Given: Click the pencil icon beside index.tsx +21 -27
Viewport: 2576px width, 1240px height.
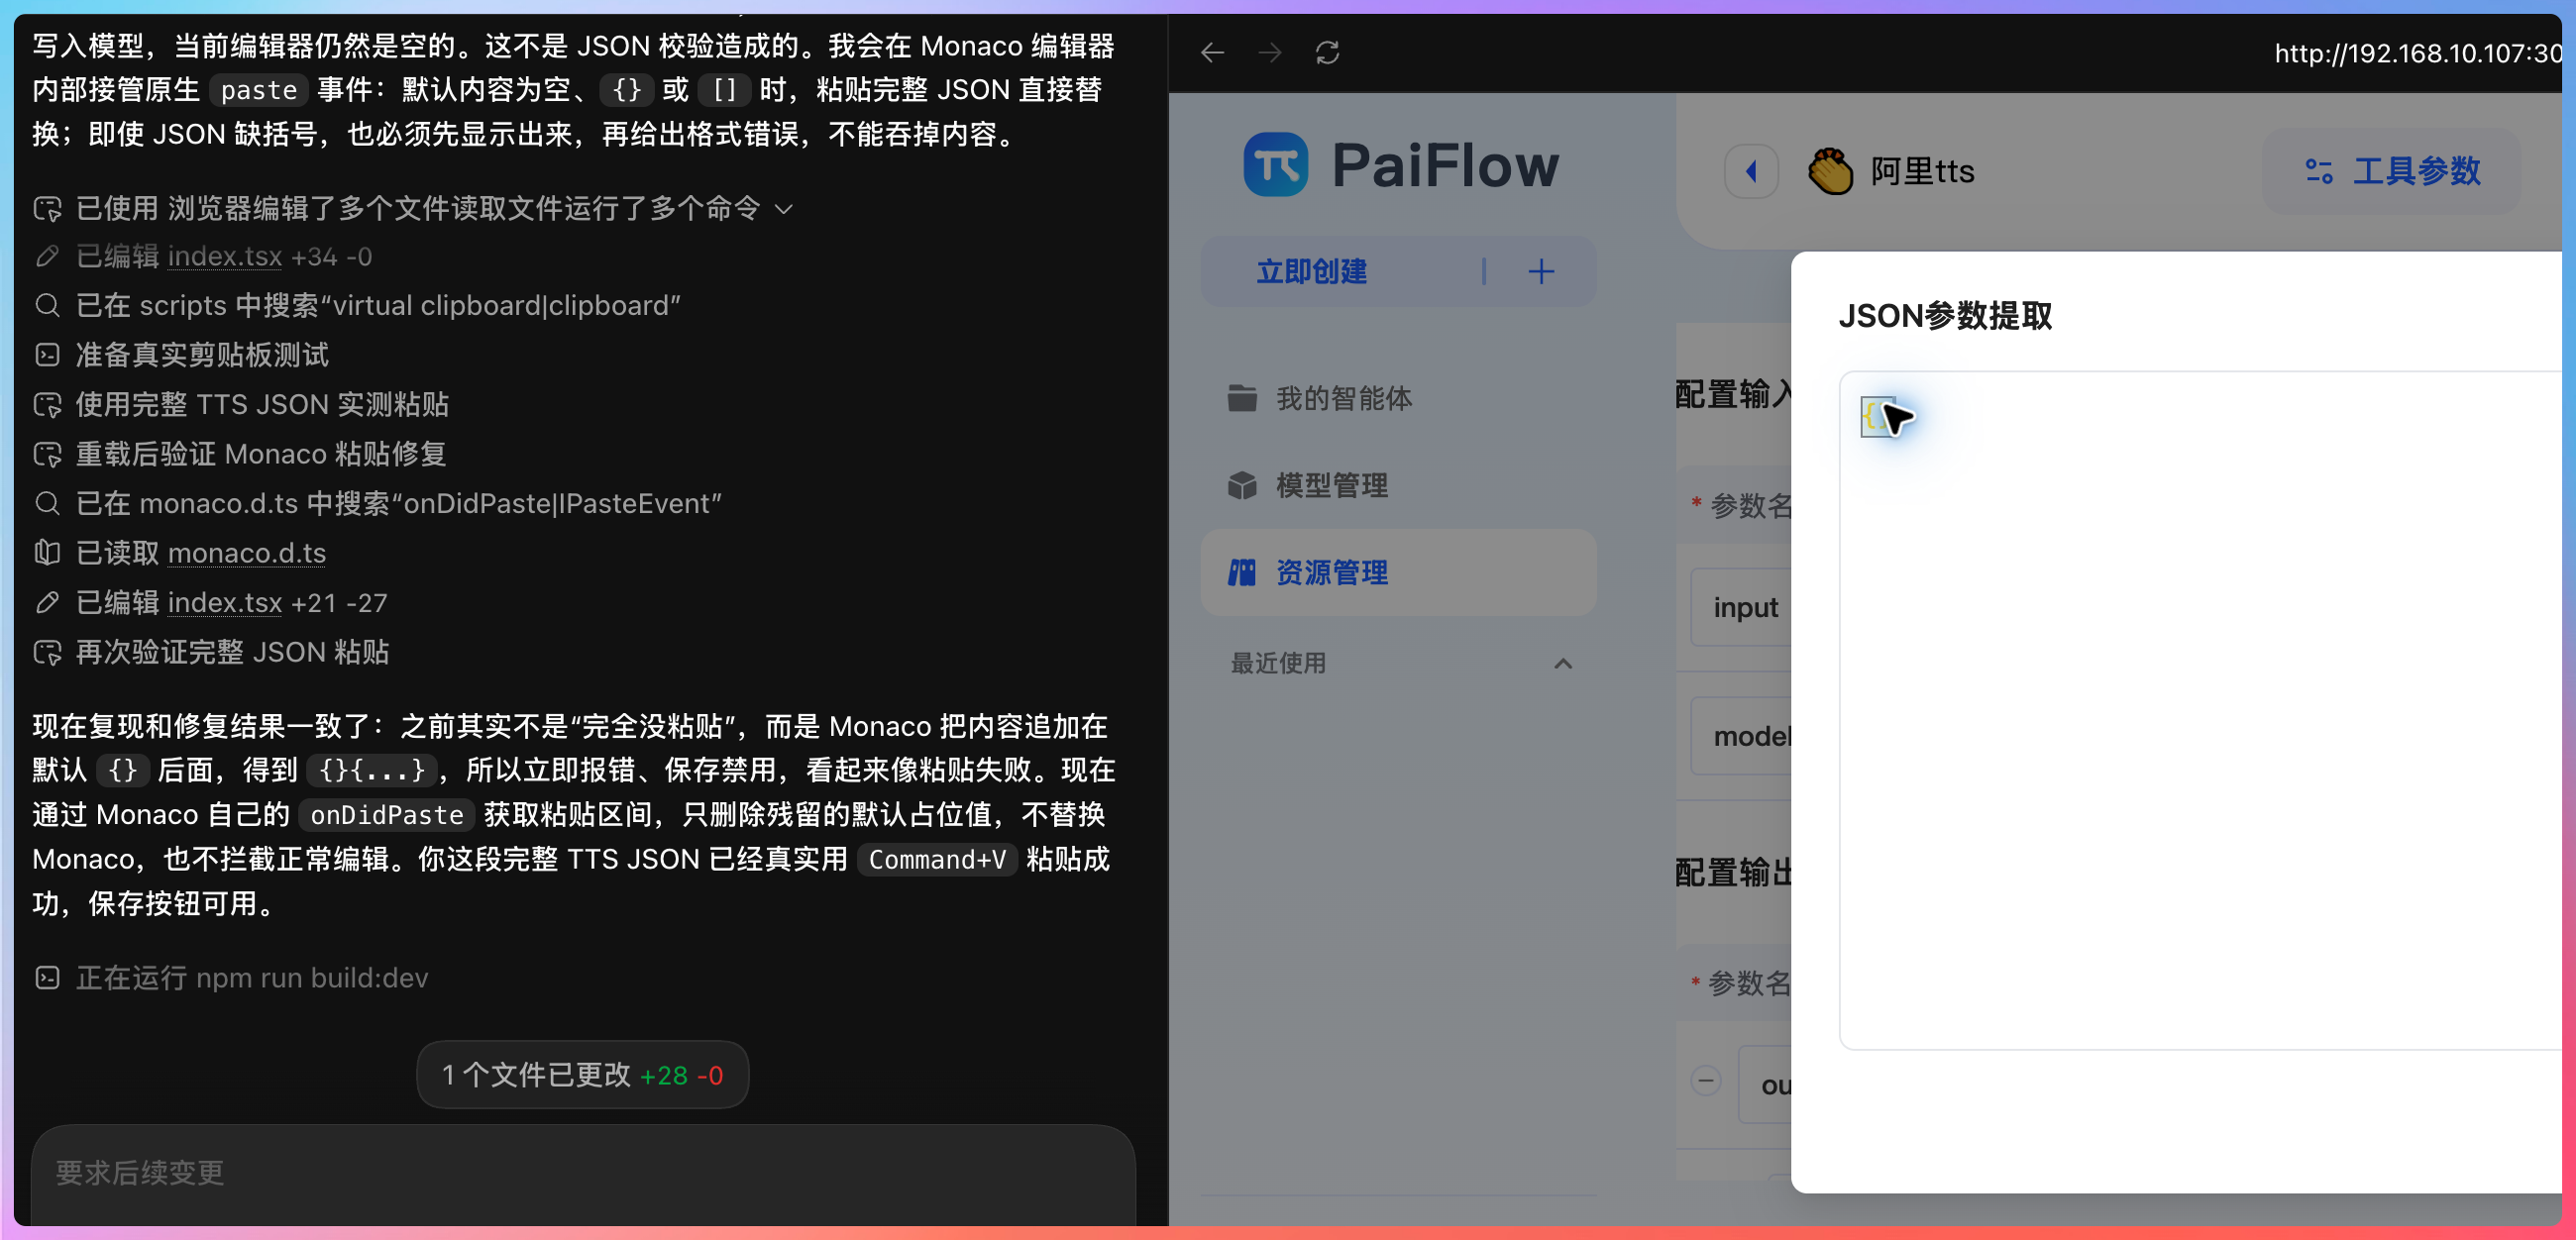Looking at the screenshot, I should coord(47,602).
